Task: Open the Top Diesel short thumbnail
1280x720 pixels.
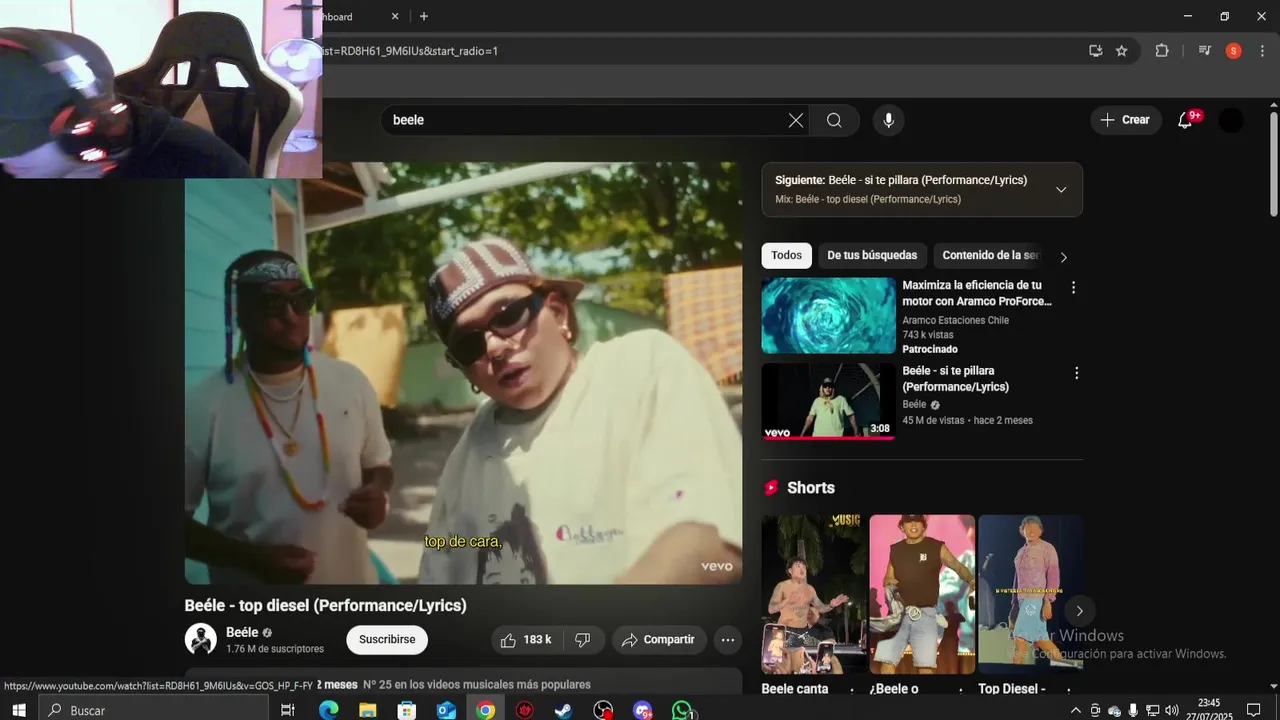Action: pos(1030,594)
